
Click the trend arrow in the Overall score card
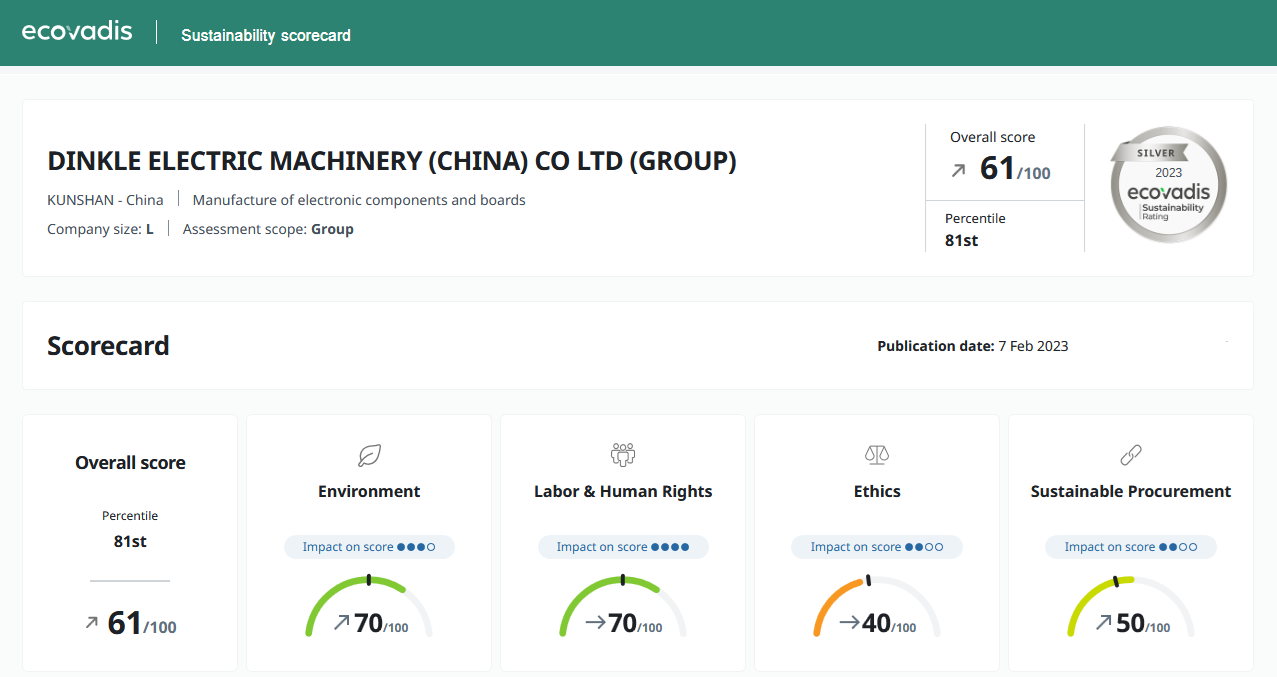(x=92, y=623)
